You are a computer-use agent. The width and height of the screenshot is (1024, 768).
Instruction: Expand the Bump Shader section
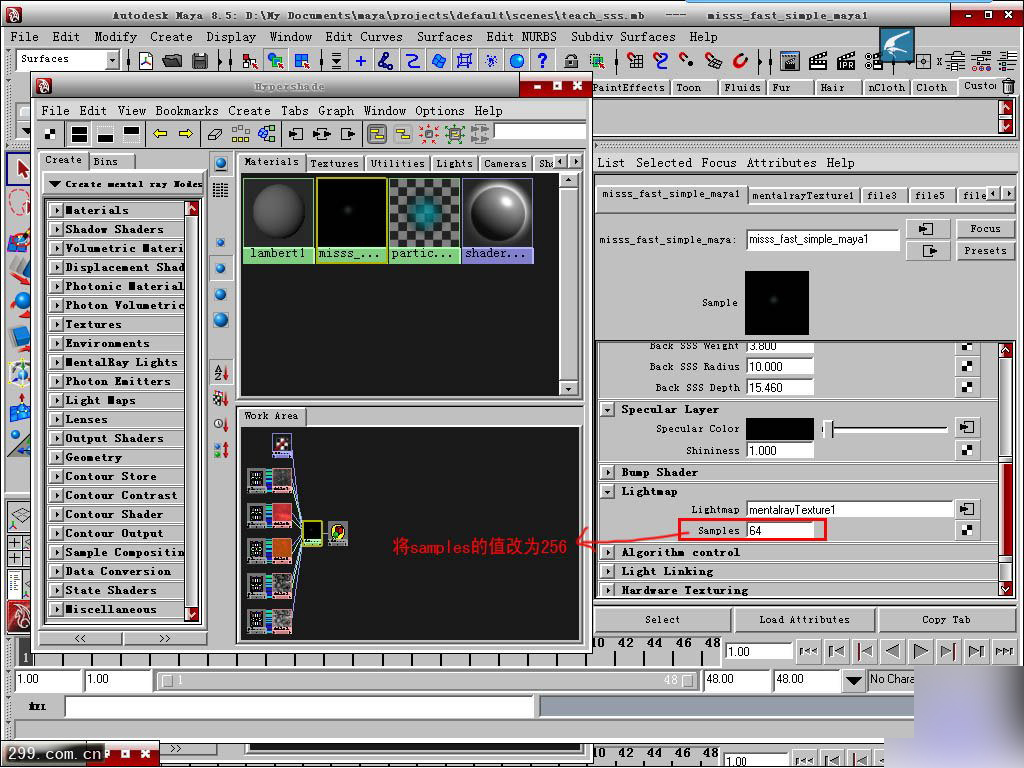[608, 472]
